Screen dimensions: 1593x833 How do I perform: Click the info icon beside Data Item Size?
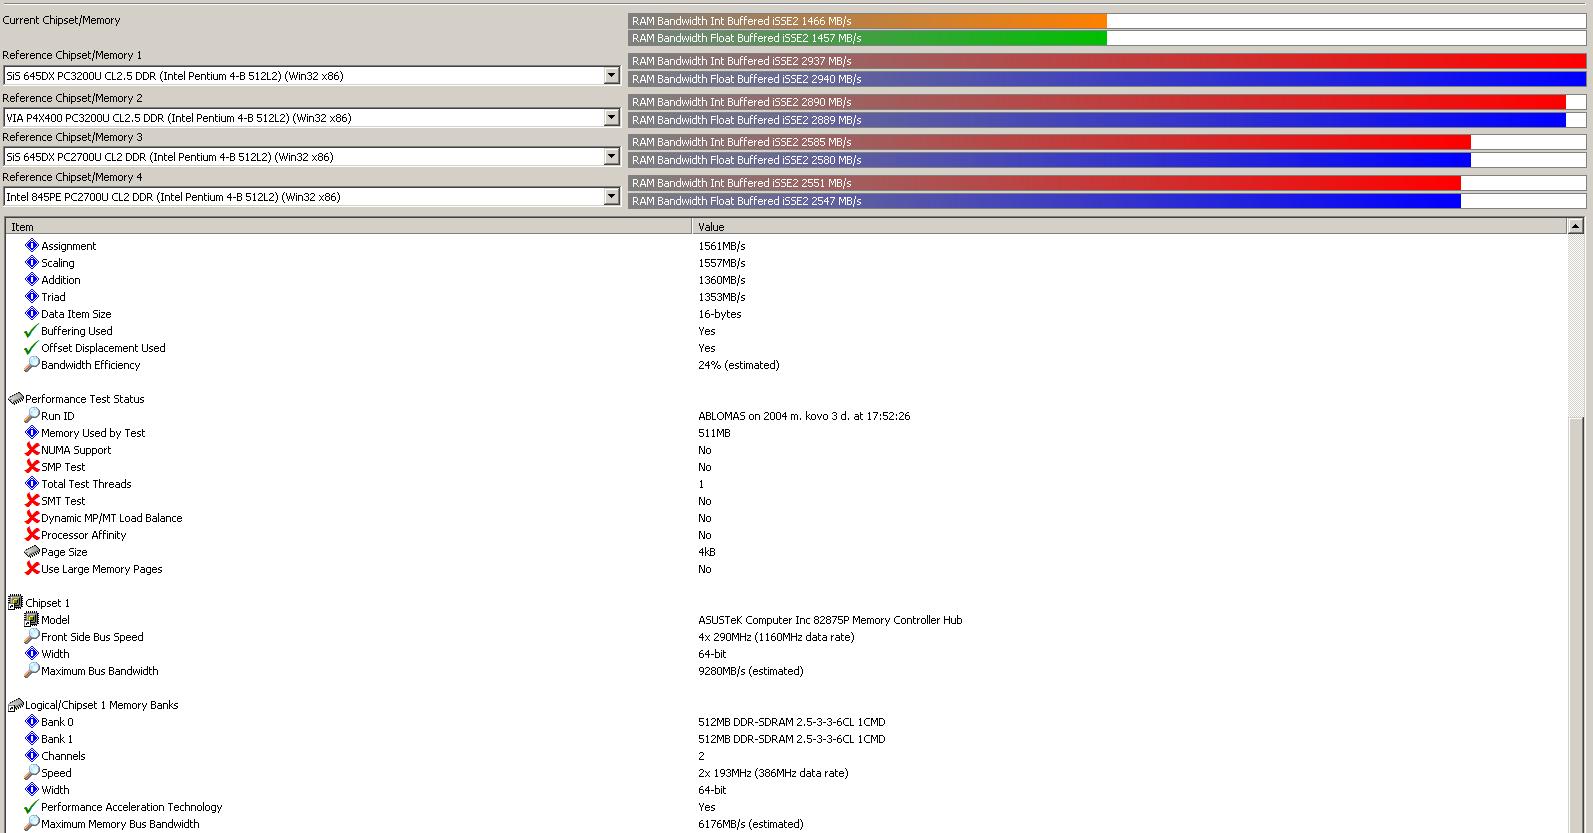coord(31,313)
